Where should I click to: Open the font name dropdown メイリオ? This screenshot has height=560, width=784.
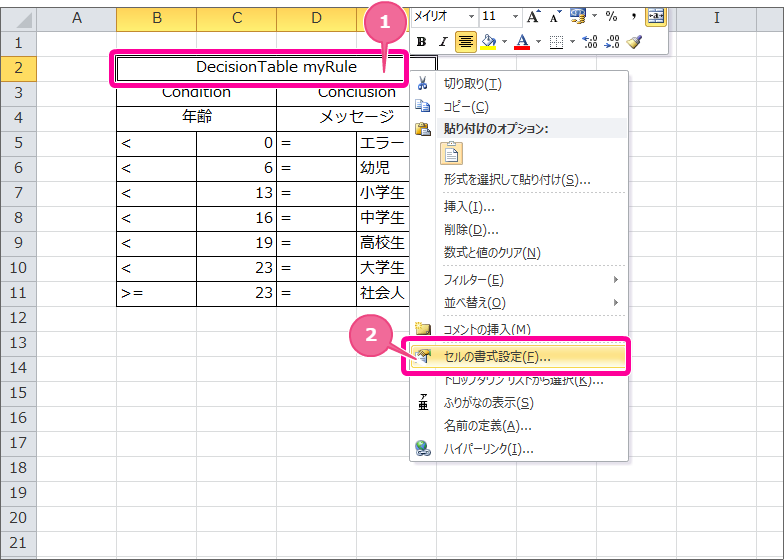coord(471,16)
